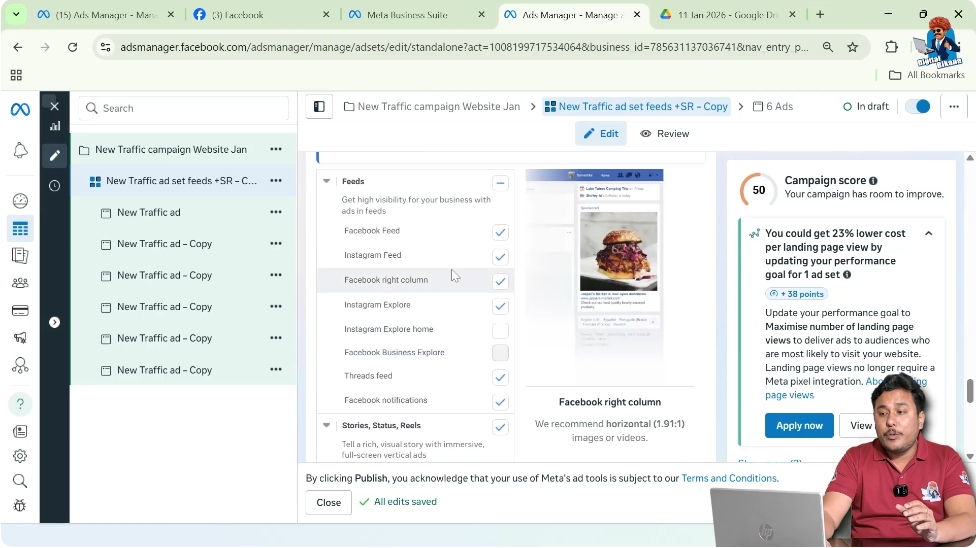Uncheck Instagram Explore placement

click(x=500, y=306)
